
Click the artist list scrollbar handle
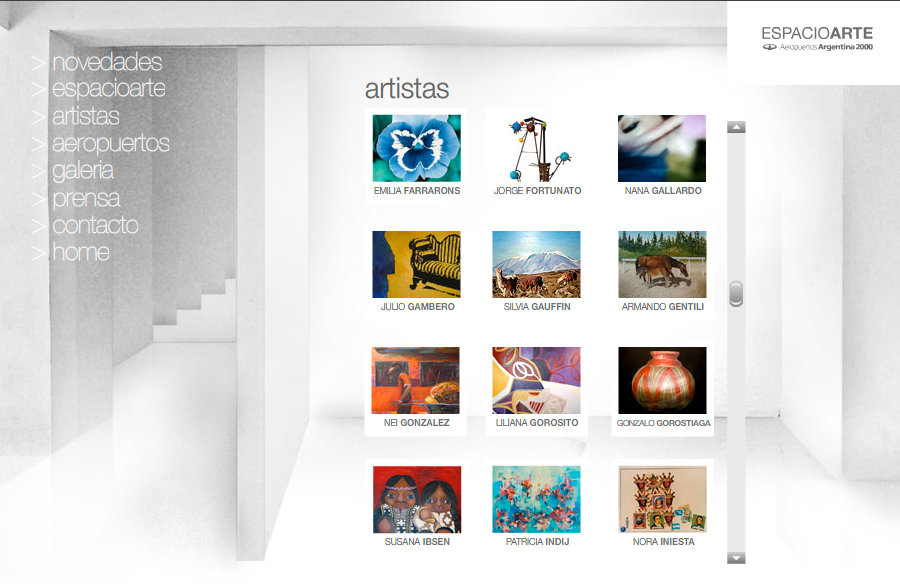click(x=736, y=294)
